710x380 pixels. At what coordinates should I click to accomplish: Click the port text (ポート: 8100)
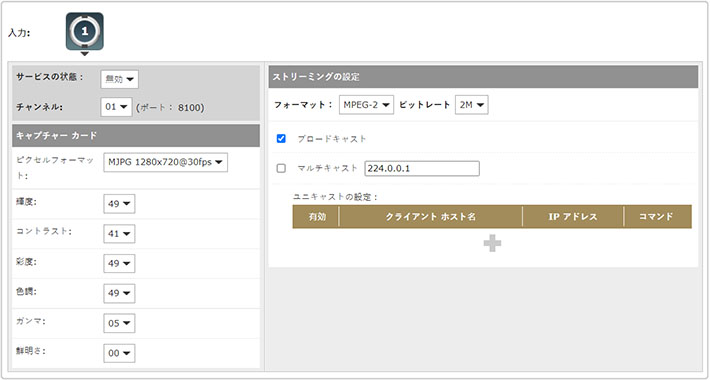(170, 108)
